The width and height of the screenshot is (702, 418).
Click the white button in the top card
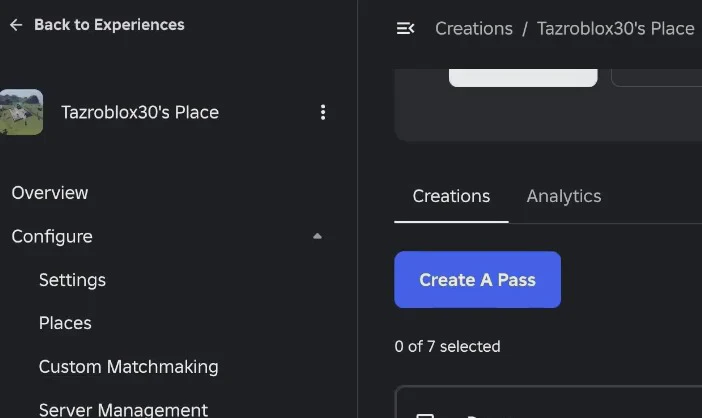523,78
